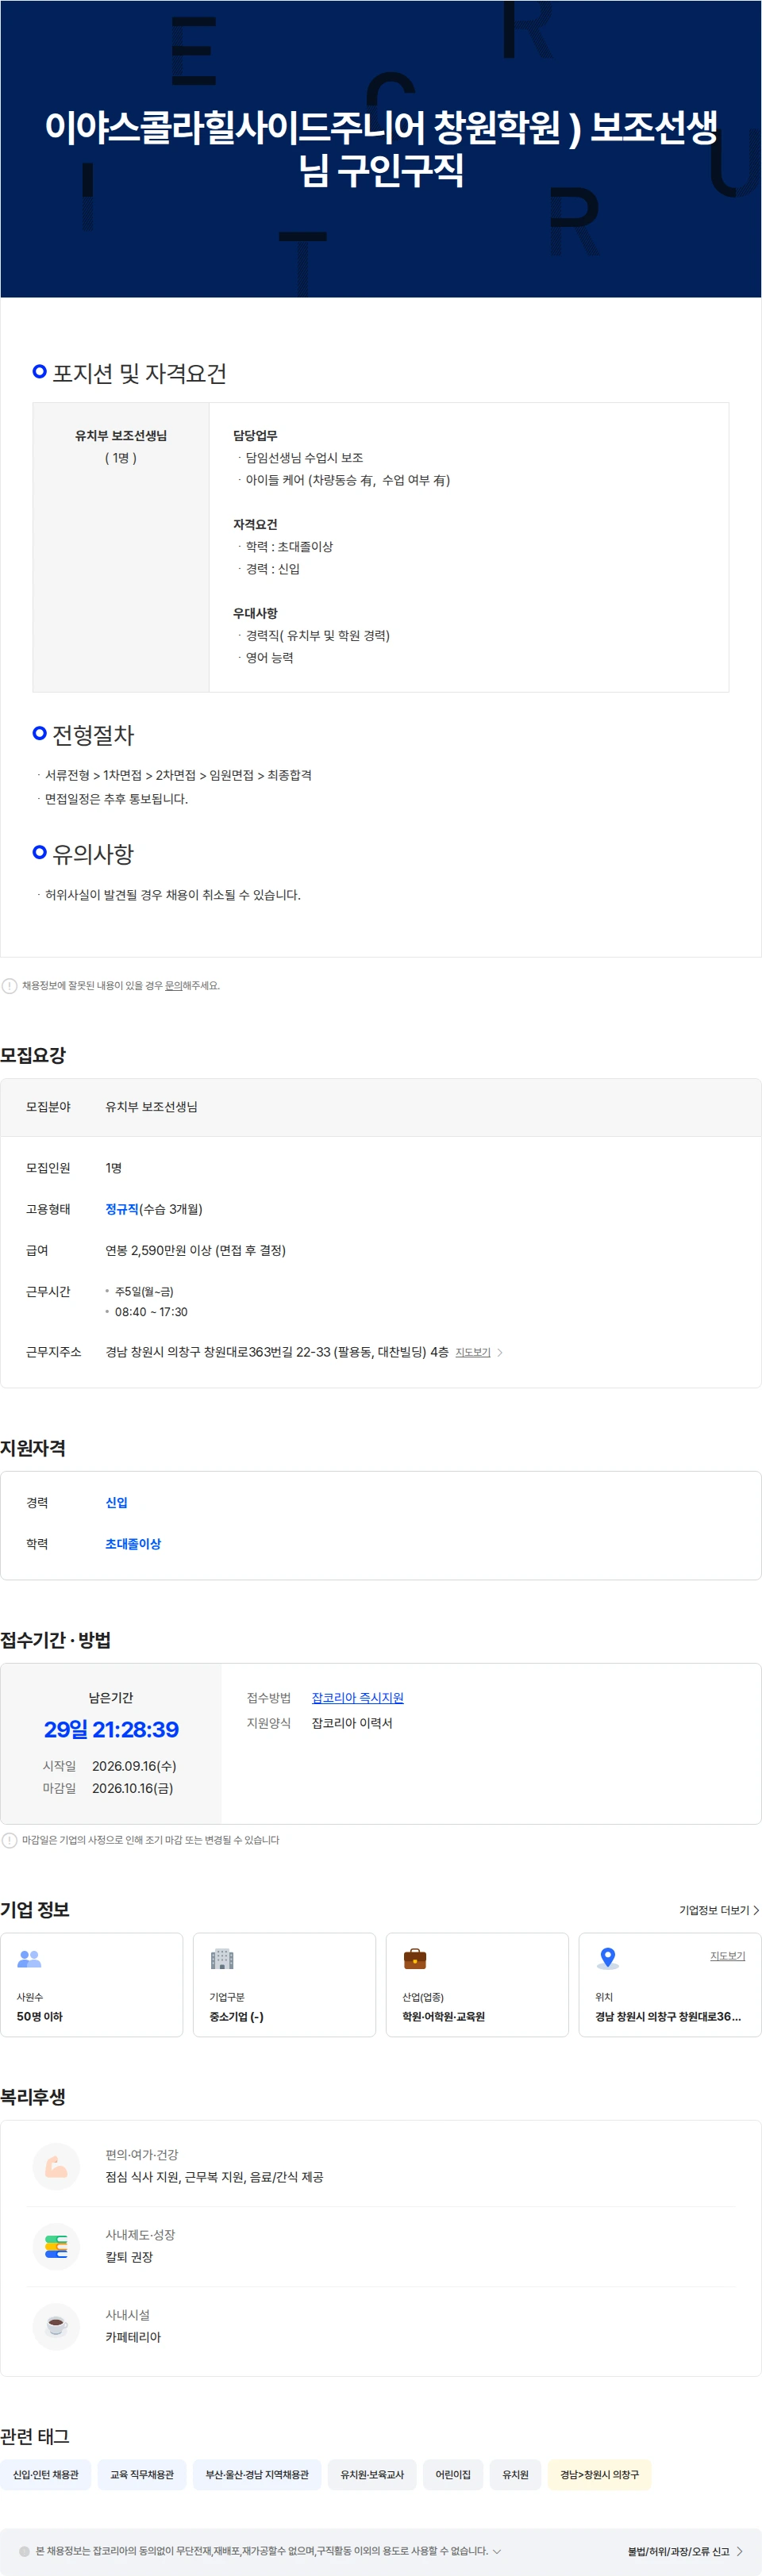The width and height of the screenshot is (762, 2576).
Task: Select the 유치원·보육교사 tag
Action: point(372,2474)
